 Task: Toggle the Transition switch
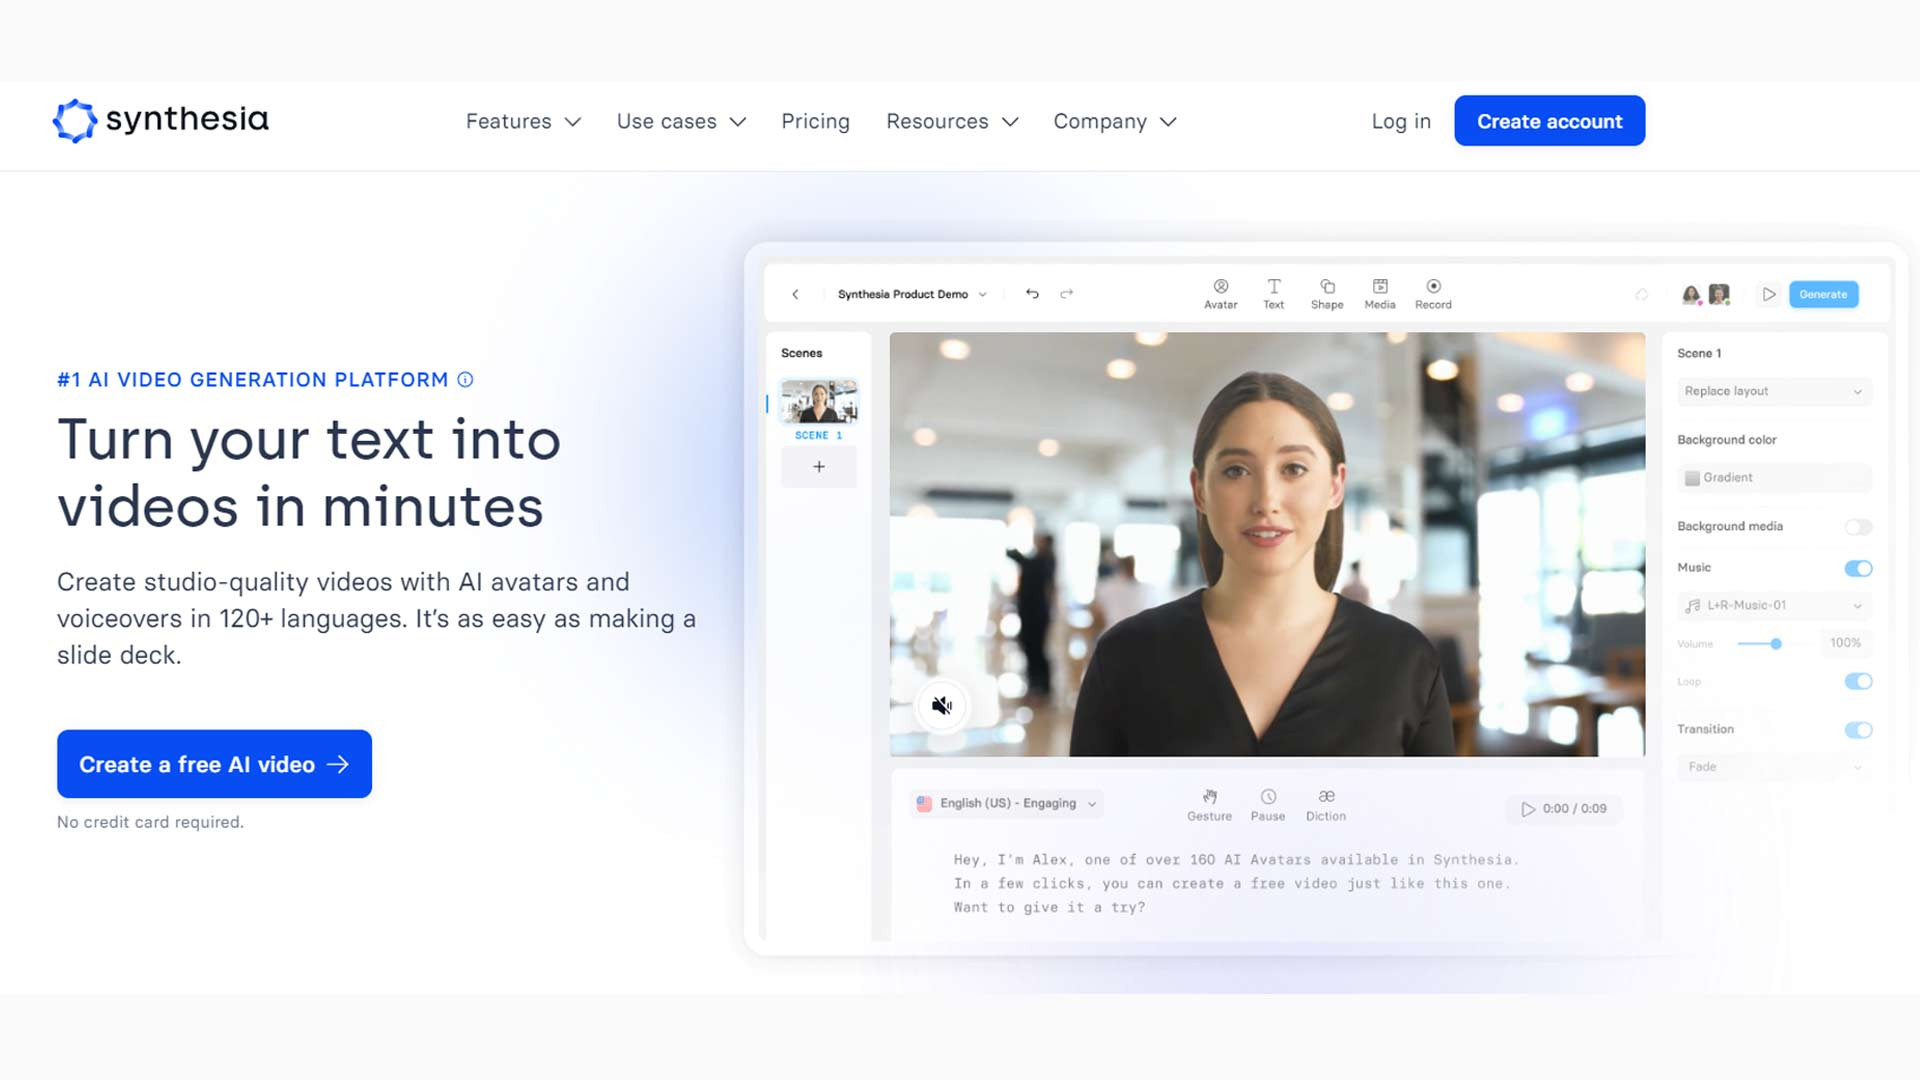click(1858, 730)
